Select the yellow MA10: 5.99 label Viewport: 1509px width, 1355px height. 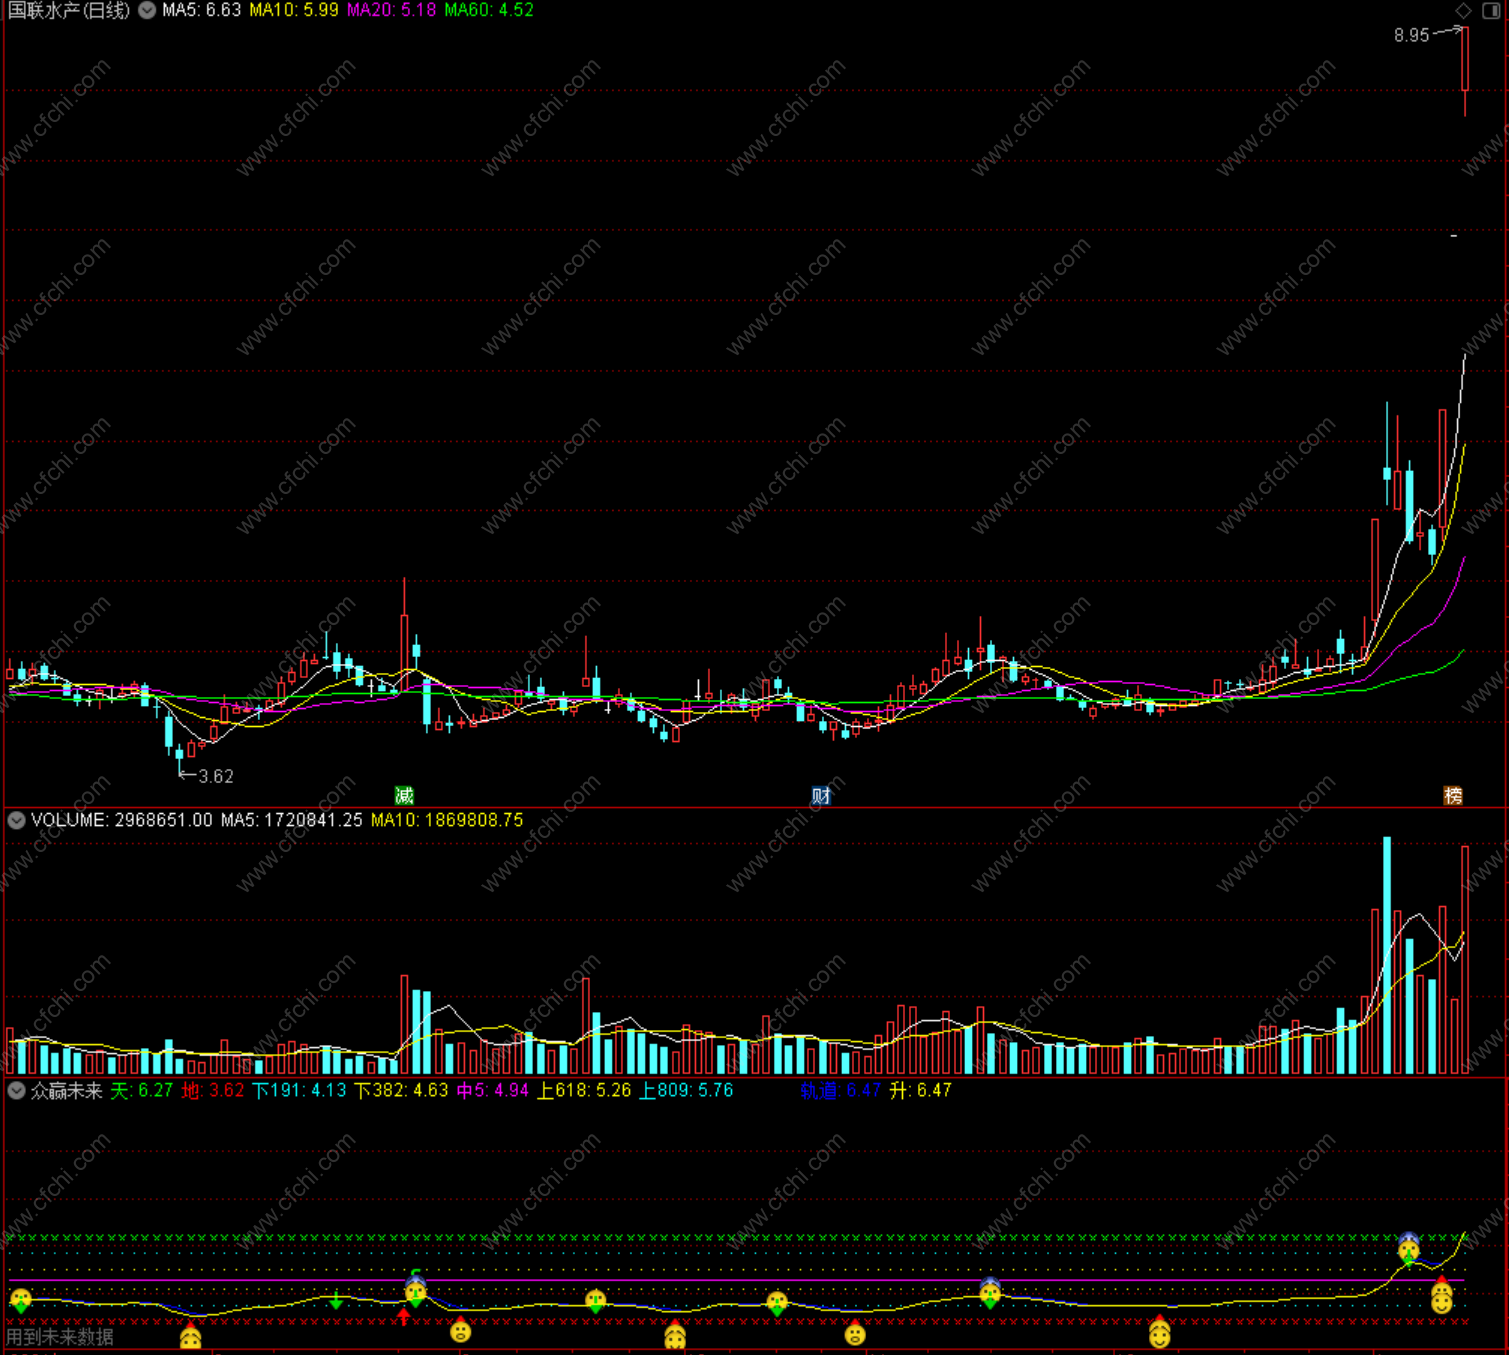coord(294,10)
